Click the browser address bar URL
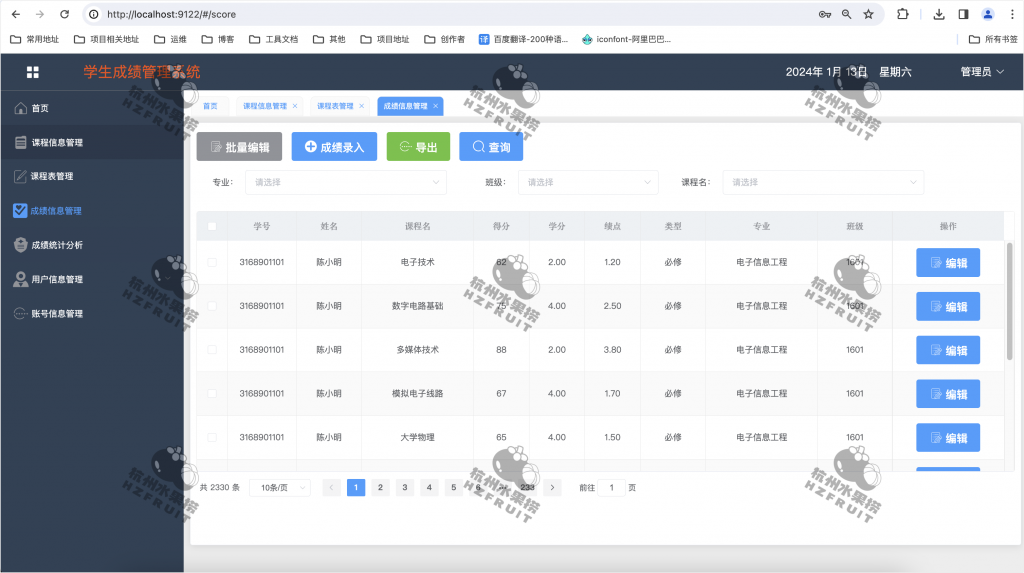Screen dimensions: 1024x573 (171, 14)
